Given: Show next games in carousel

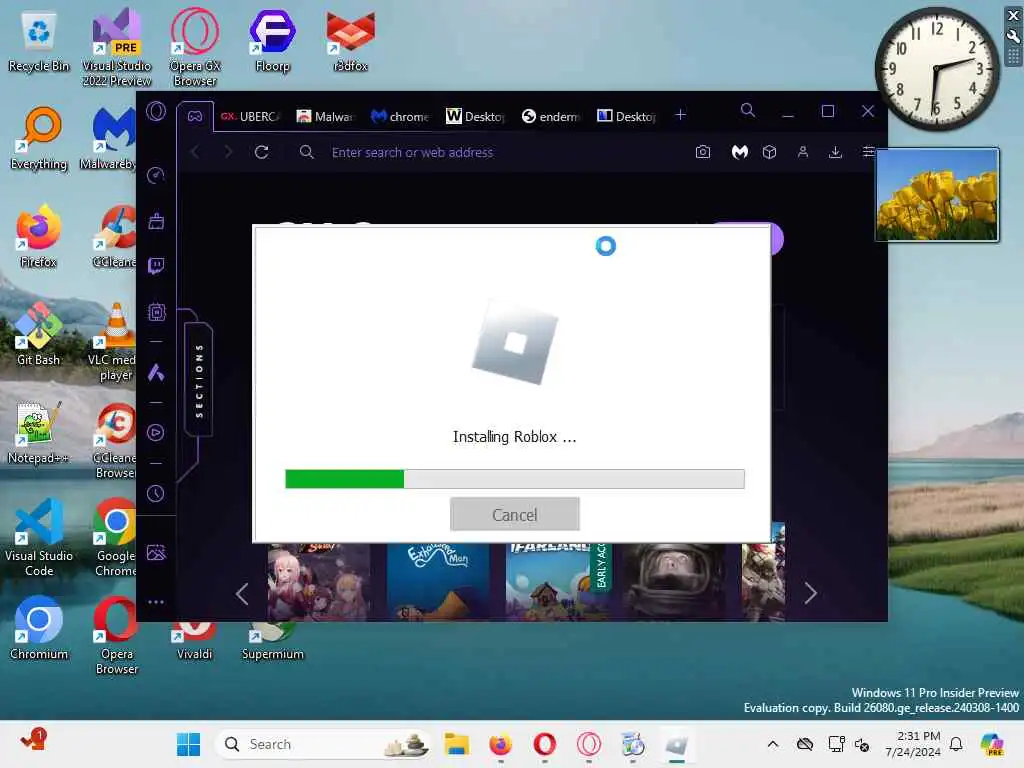Looking at the screenshot, I should tap(810, 594).
